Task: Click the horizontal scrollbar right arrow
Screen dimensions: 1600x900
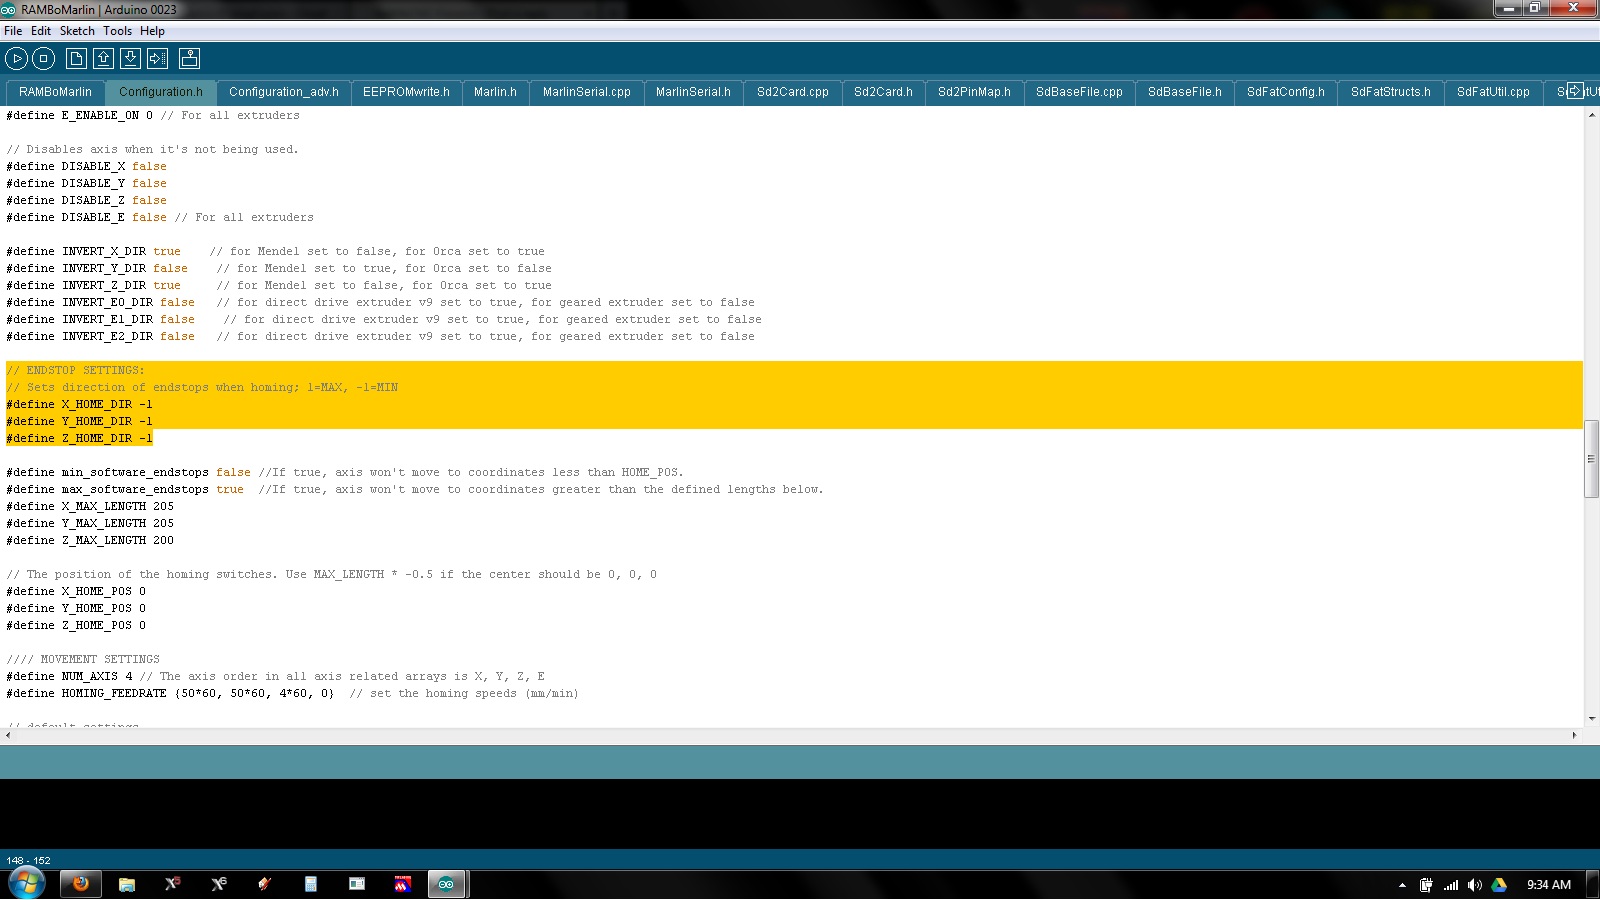Action: 1574,735
